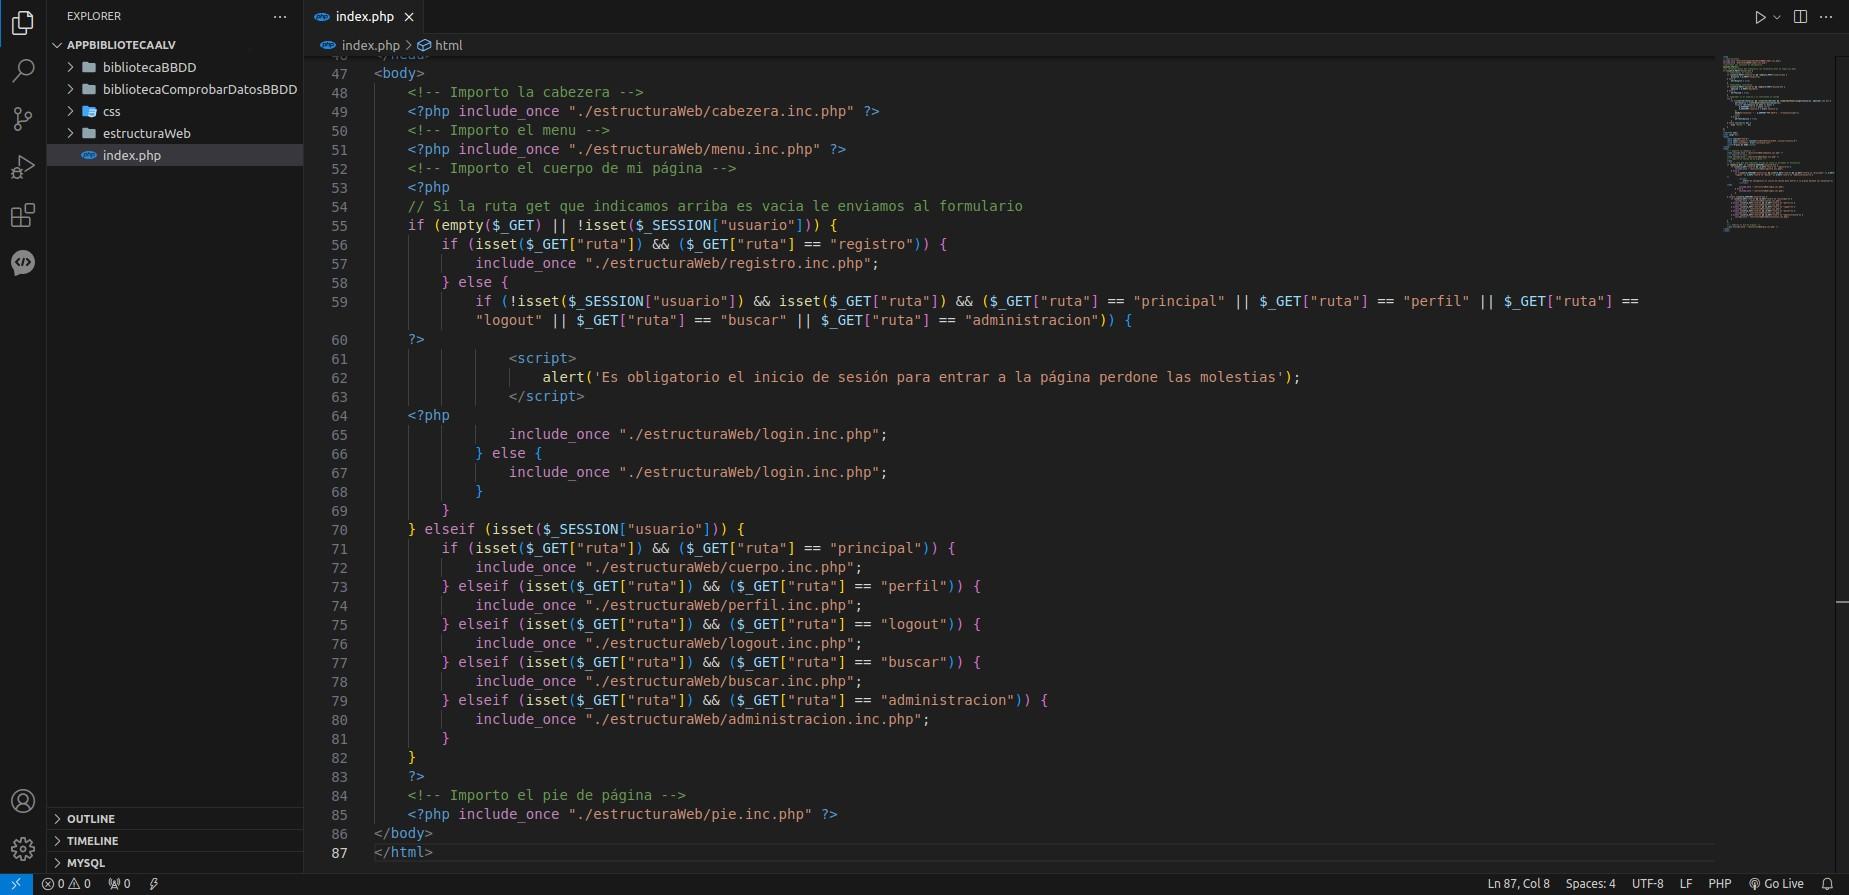Open the Extensions view
Screen dimensions: 1849x895
pyautogui.click(x=23, y=215)
